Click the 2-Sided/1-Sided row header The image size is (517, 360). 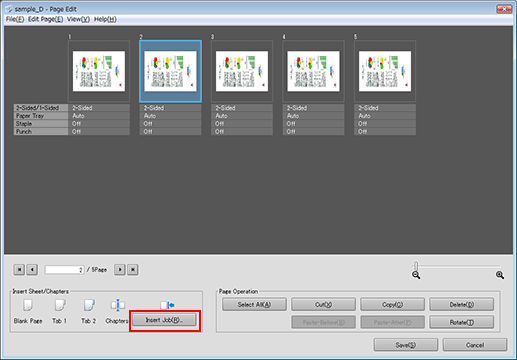[41, 108]
